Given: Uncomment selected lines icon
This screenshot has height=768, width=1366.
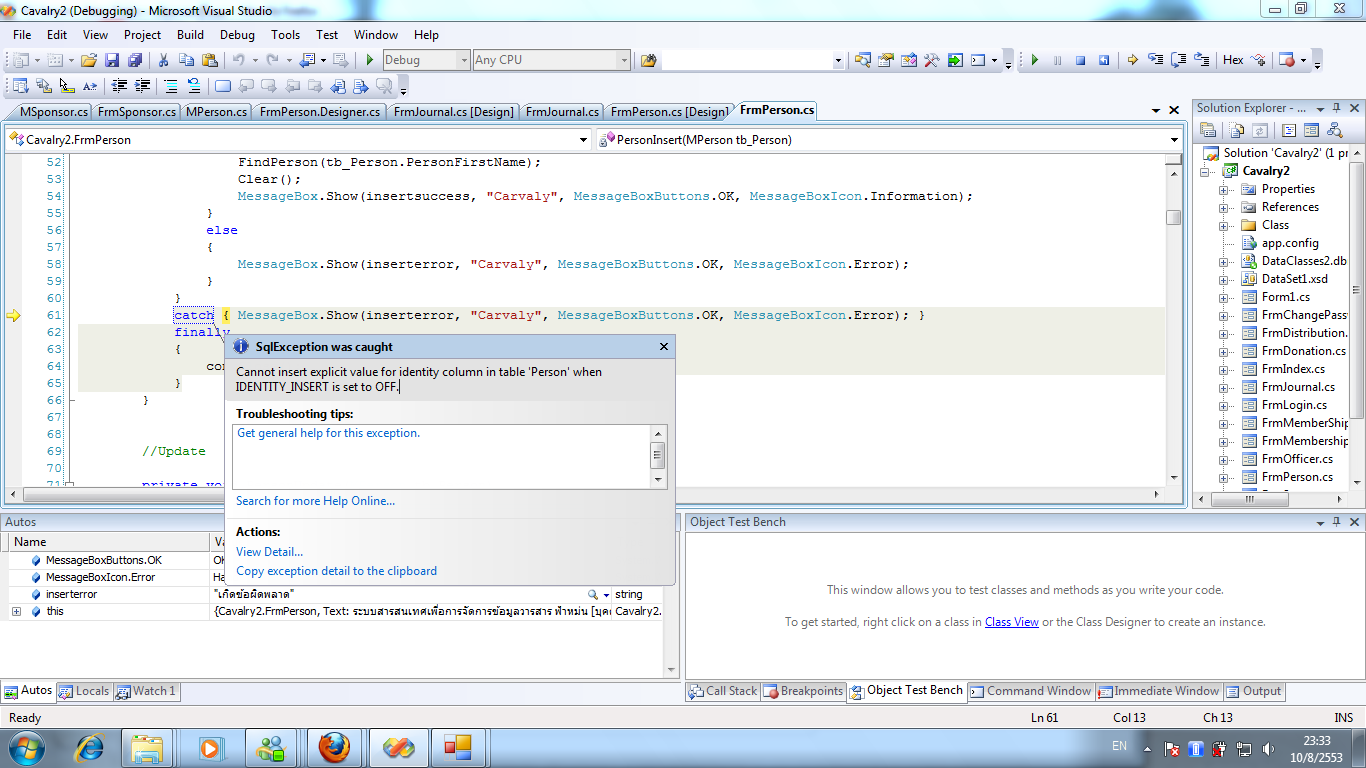Looking at the screenshot, I should [x=194, y=86].
